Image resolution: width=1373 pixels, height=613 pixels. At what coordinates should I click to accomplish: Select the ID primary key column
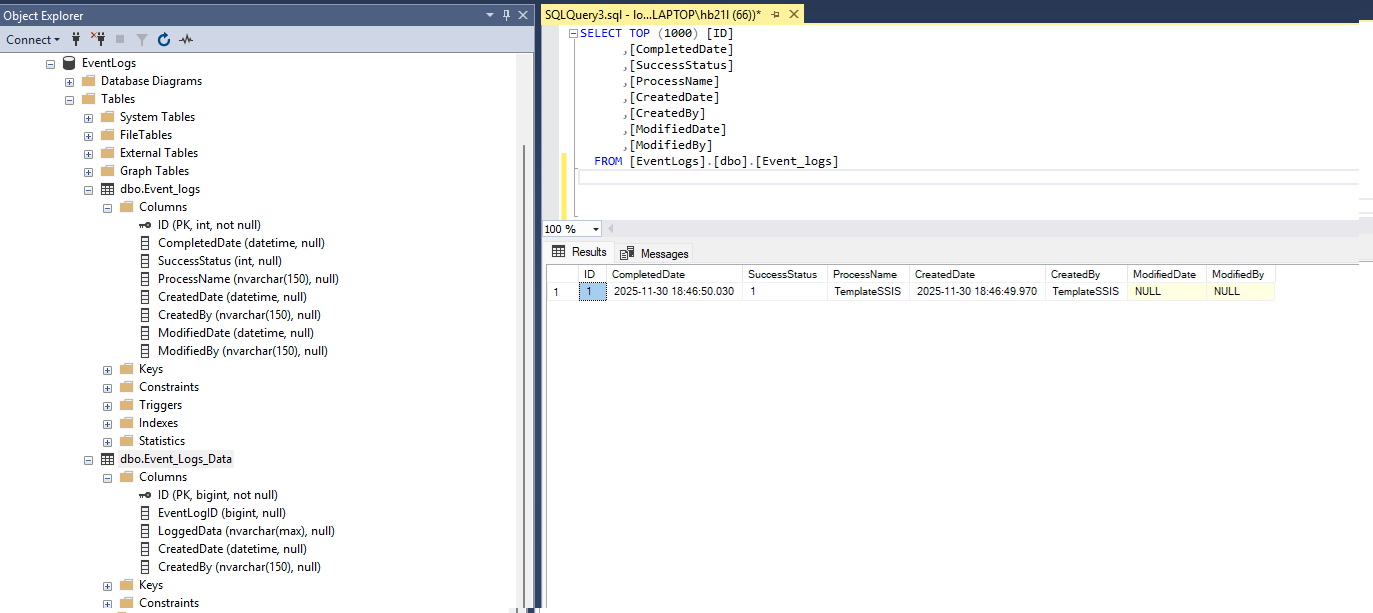[x=209, y=225]
